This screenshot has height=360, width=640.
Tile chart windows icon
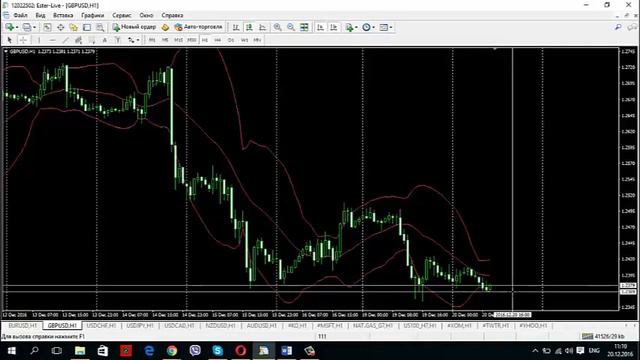coord(304,27)
